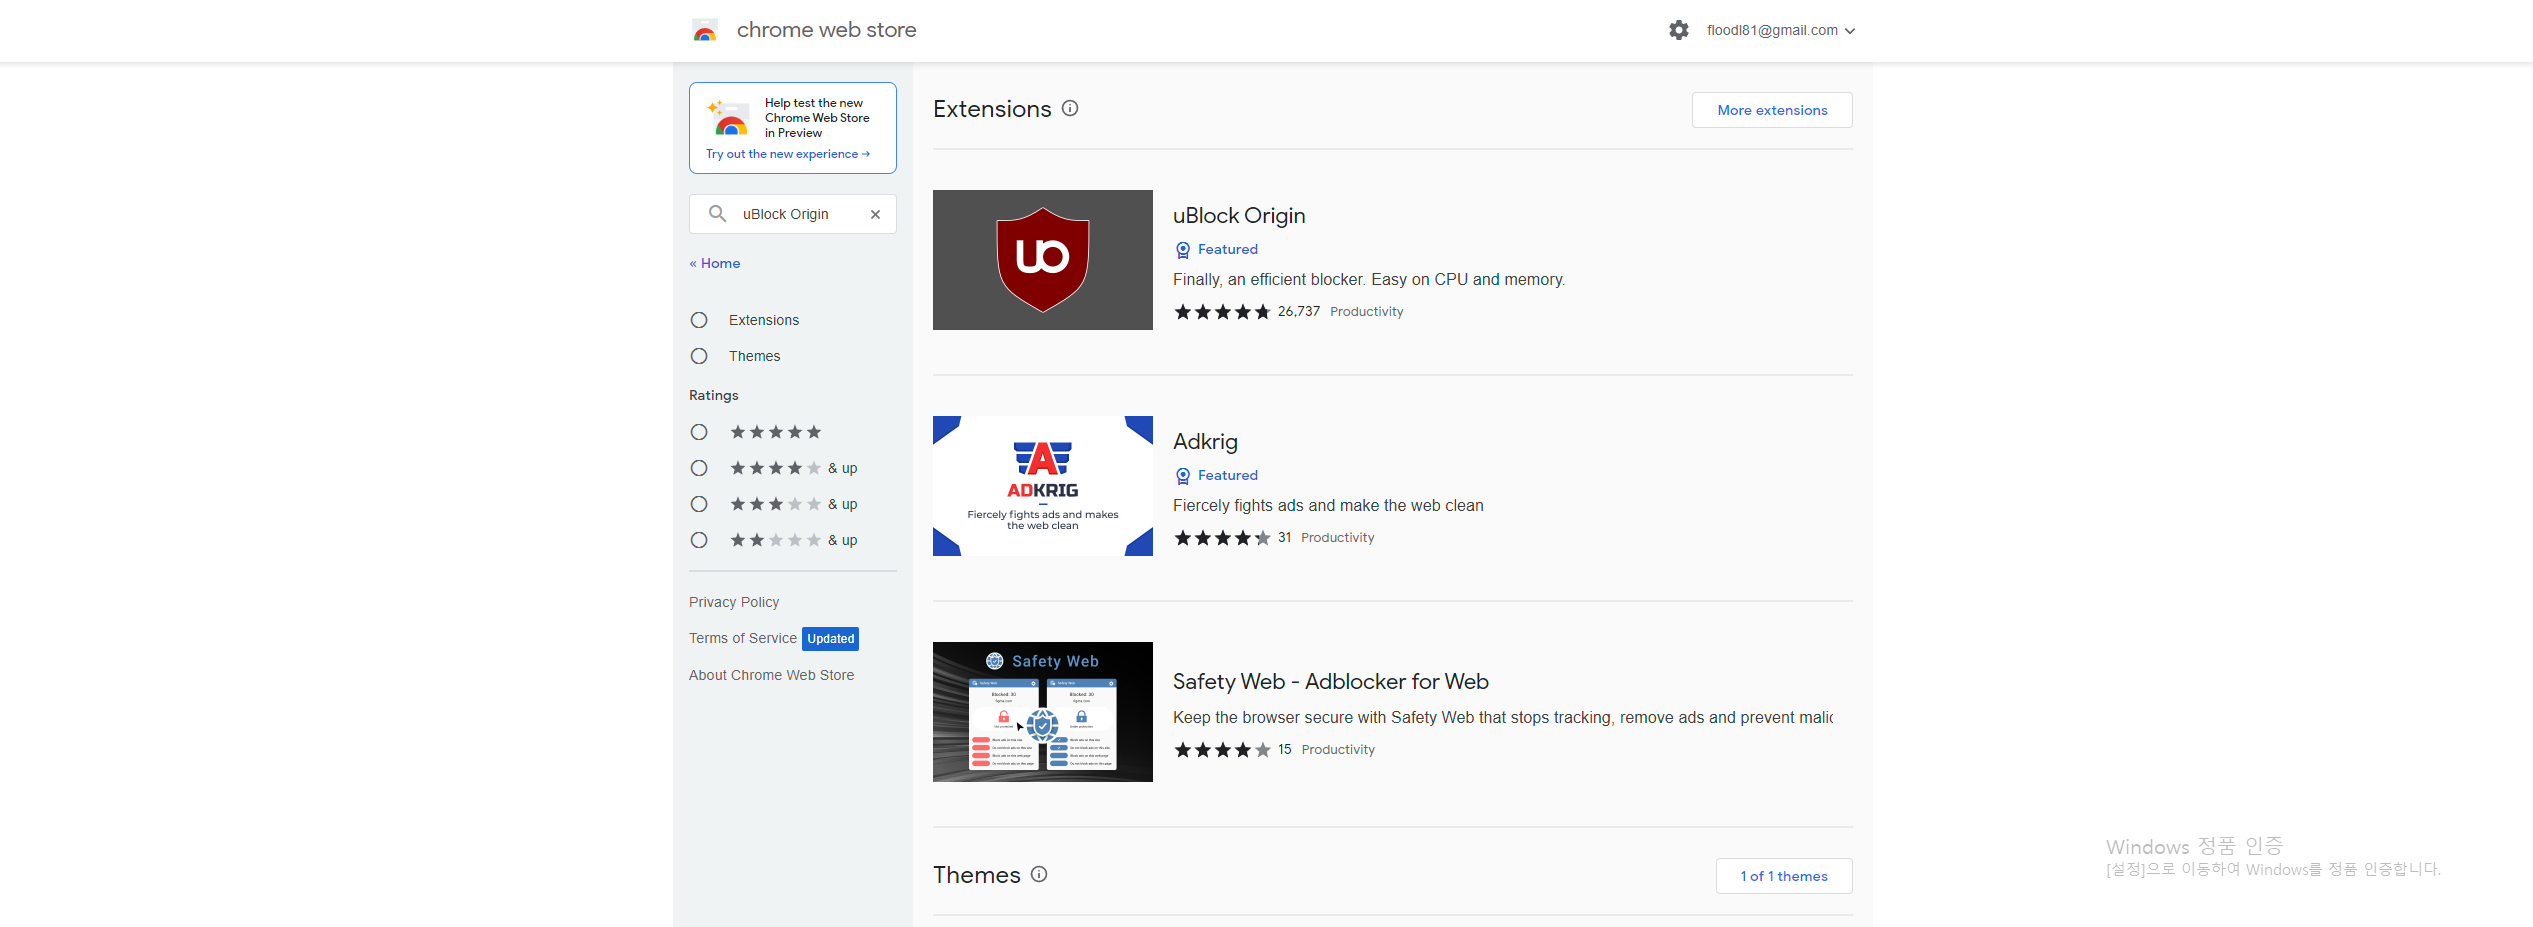
Task: Open the uBlock Origin shield thumbnail
Action: (x=1043, y=260)
